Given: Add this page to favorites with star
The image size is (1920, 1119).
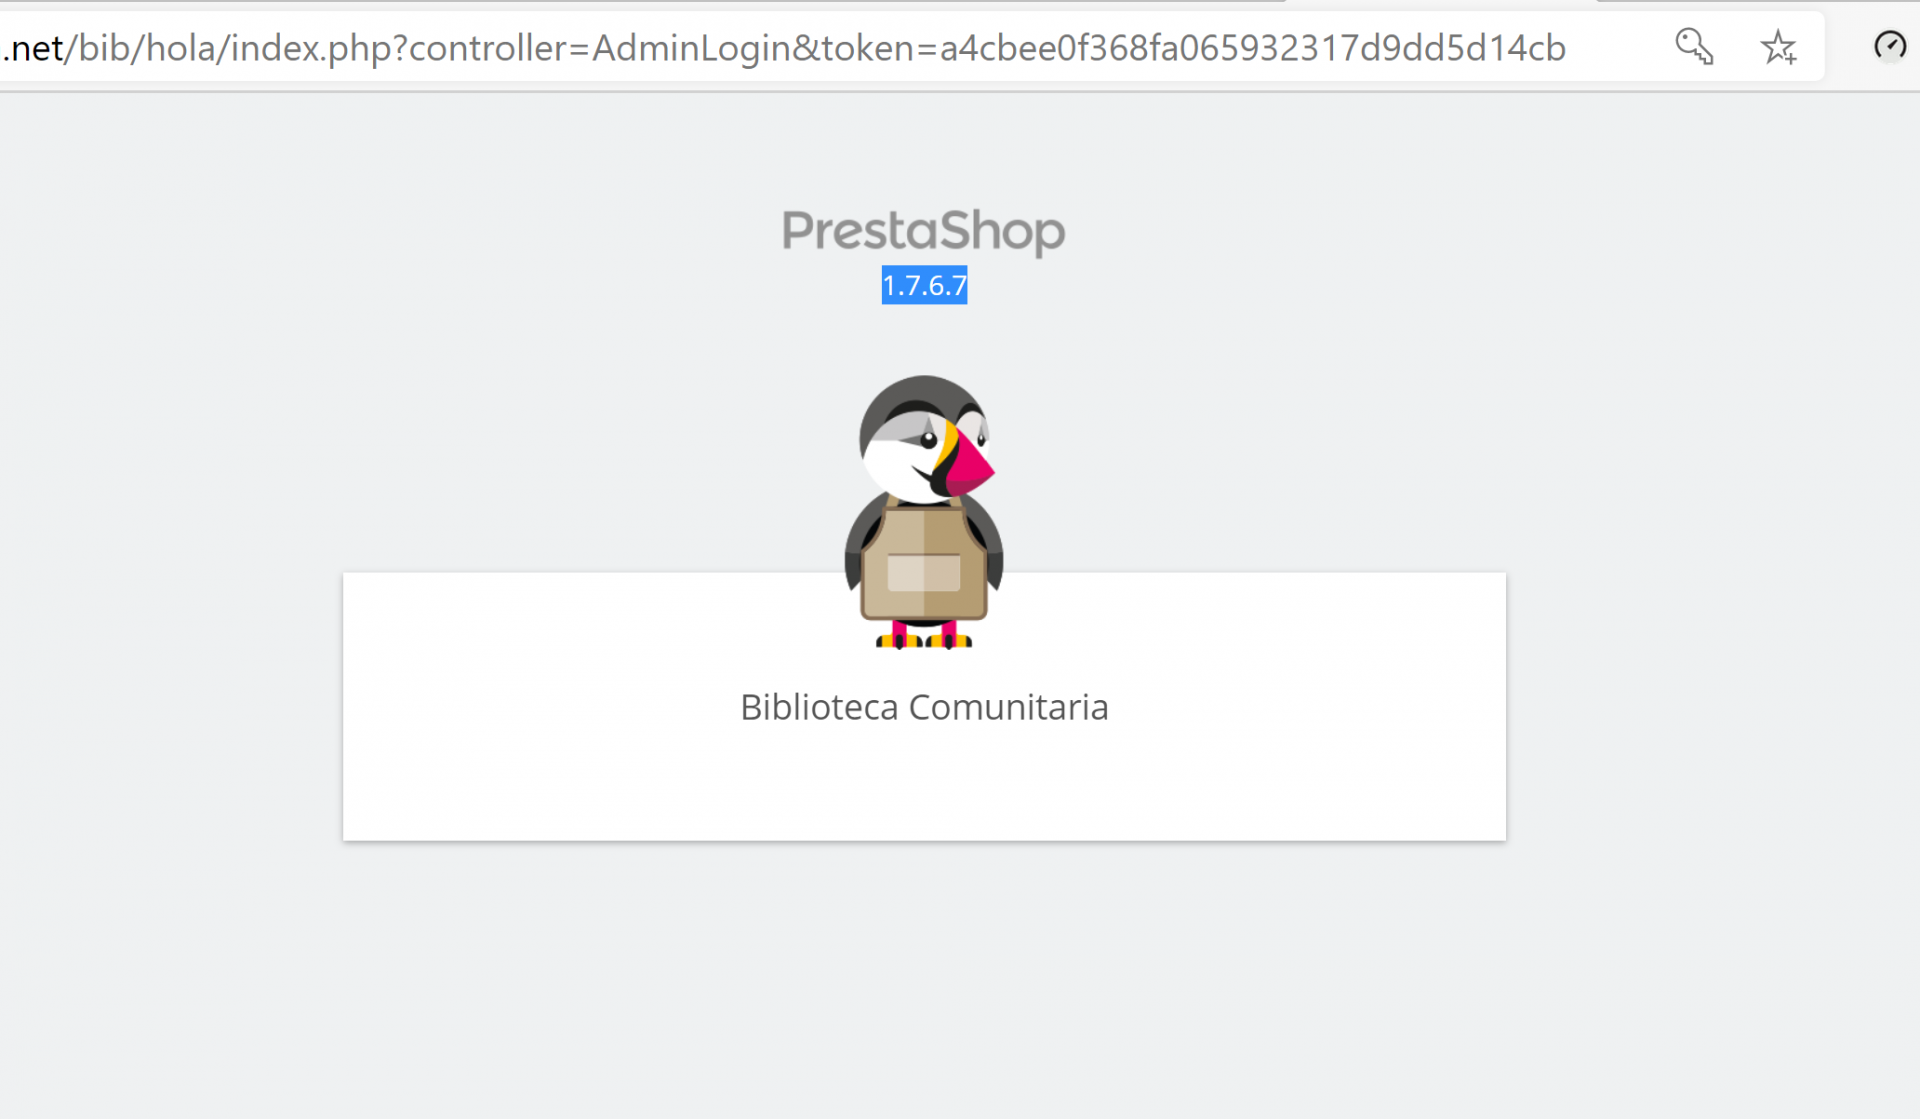Looking at the screenshot, I should 1778,47.
